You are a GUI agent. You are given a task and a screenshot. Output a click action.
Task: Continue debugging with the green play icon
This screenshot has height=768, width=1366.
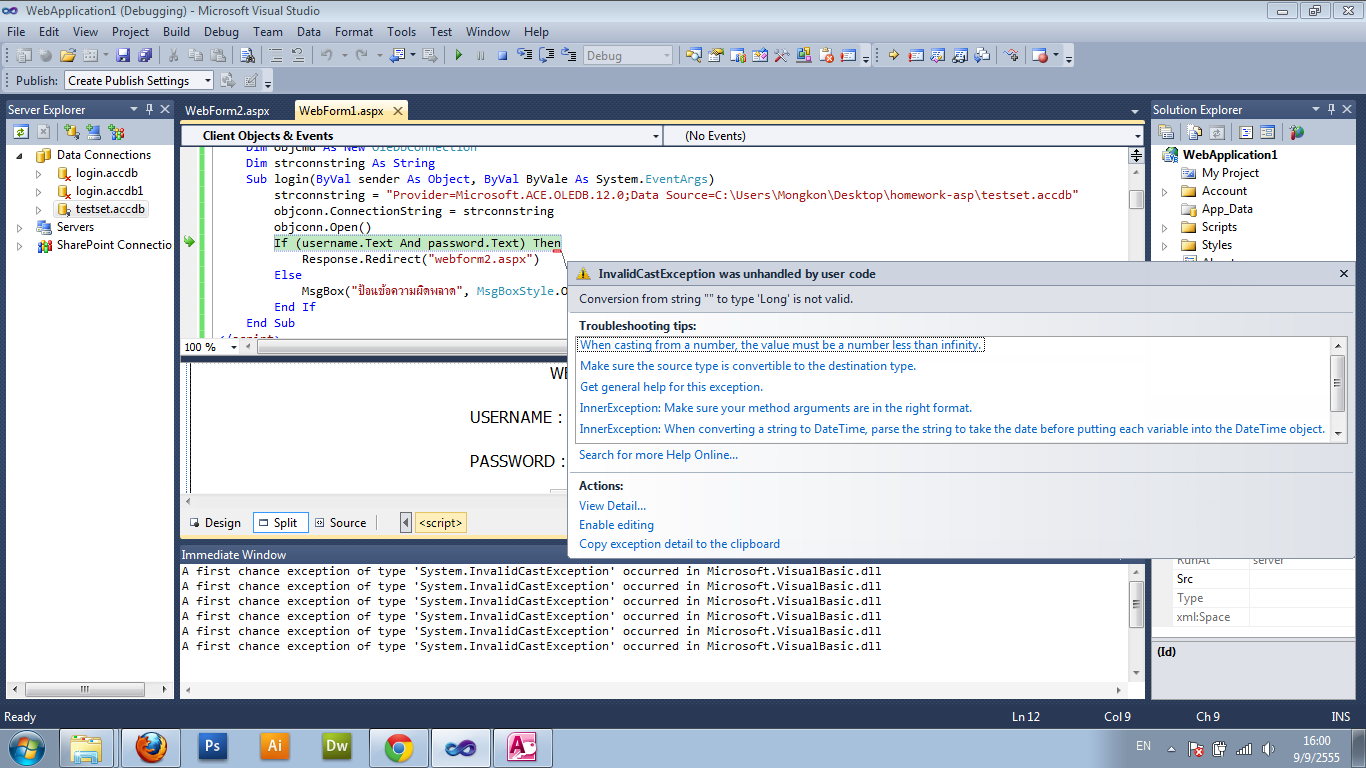click(x=459, y=56)
